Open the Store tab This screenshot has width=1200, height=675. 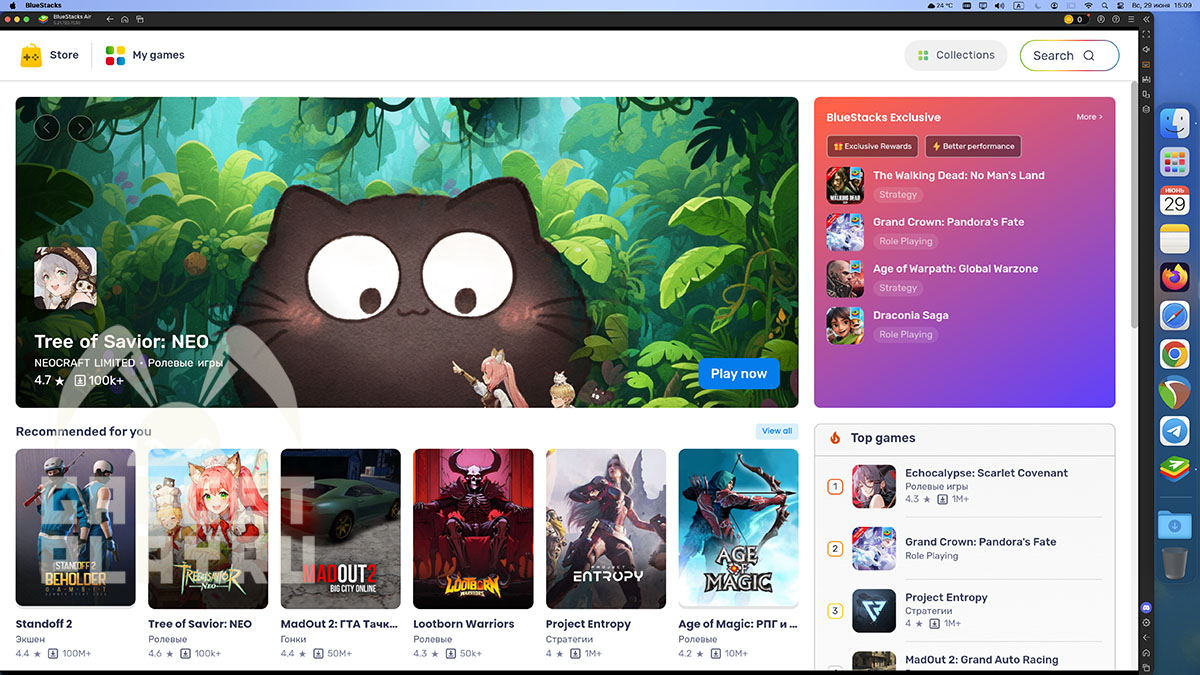[x=49, y=55]
